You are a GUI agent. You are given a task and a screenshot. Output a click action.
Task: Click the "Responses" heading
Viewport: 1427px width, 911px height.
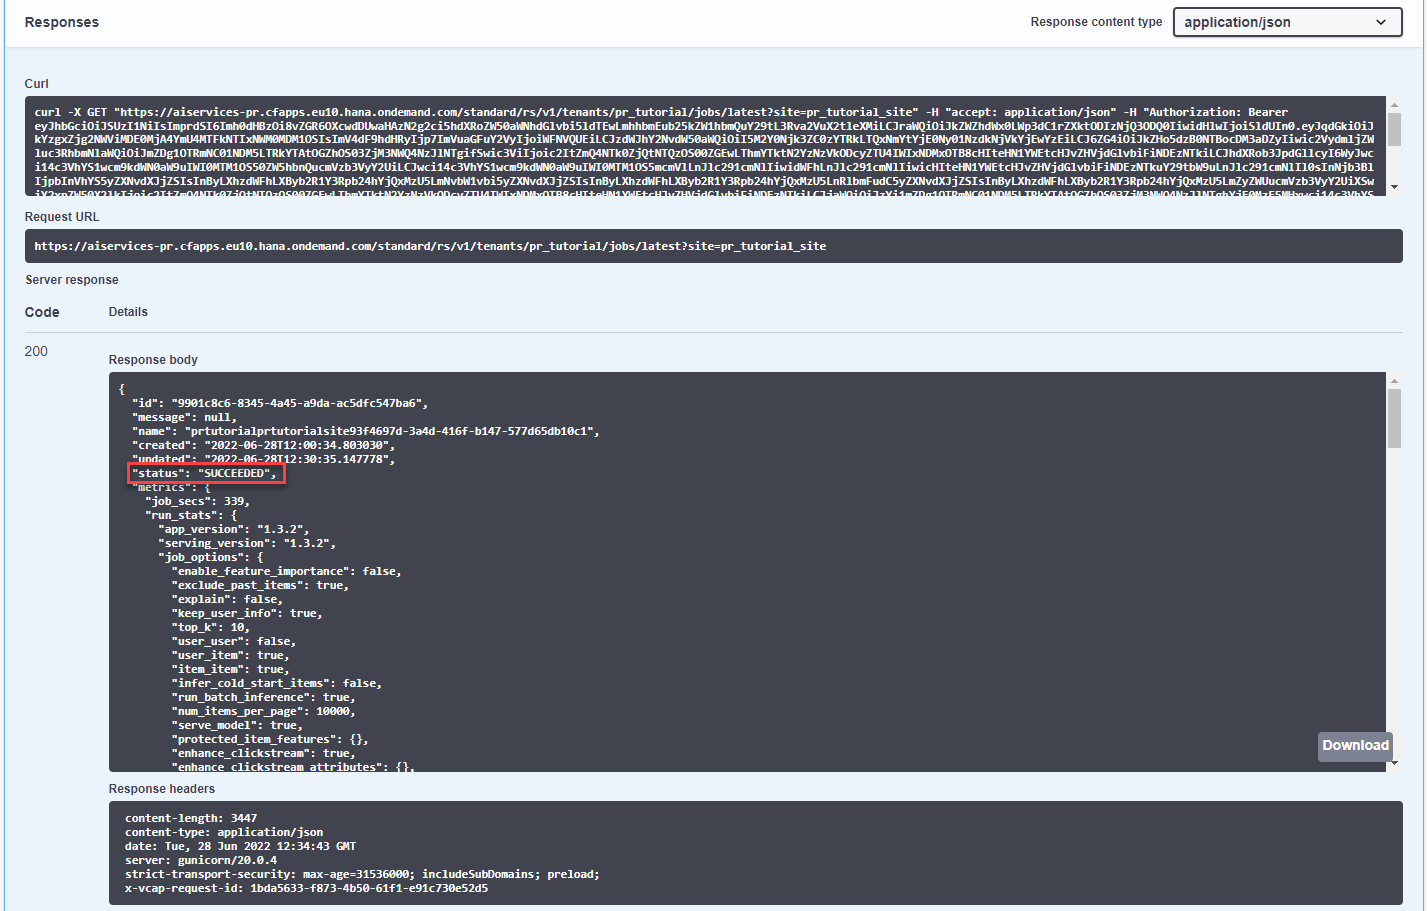[62, 22]
